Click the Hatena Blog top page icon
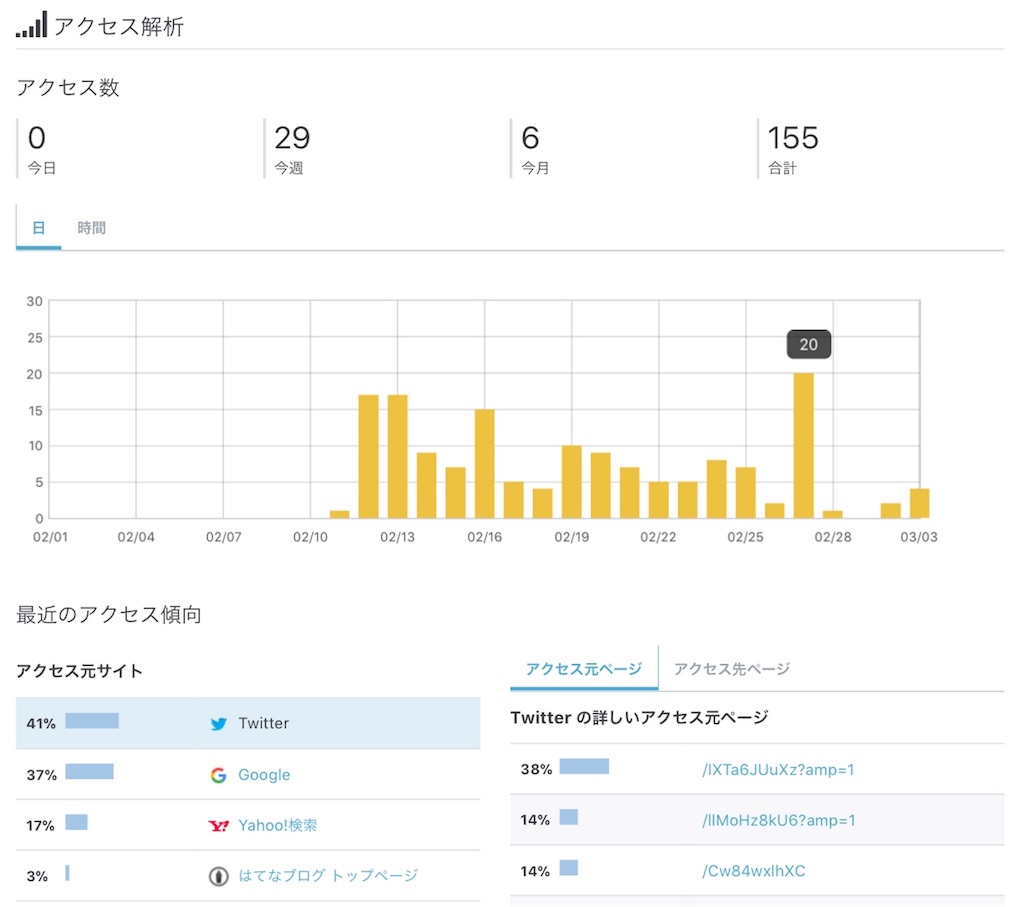Screen dimensions: 1024x907 pos(218,876)
